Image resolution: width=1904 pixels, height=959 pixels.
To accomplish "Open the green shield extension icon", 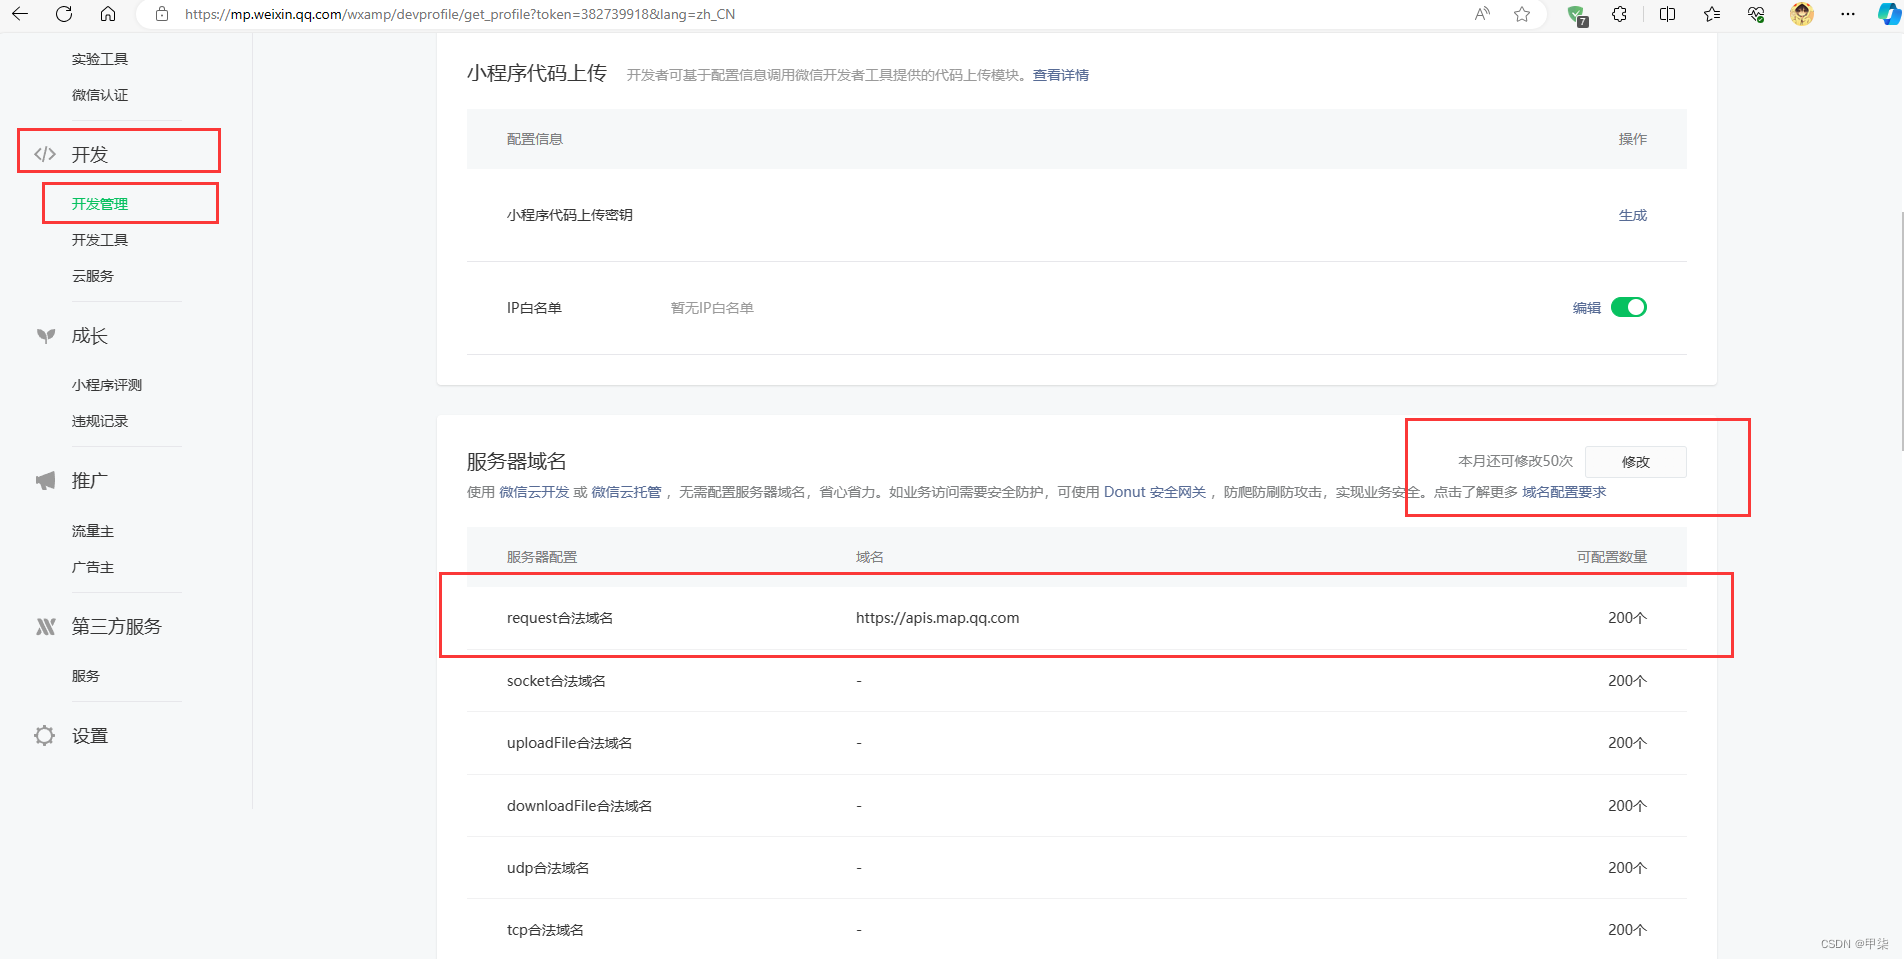I will coord(1577,14).
